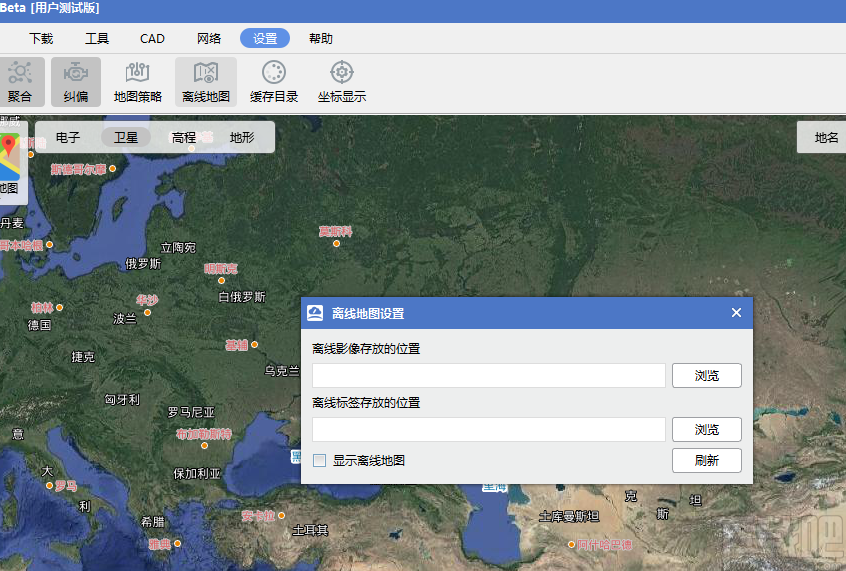Enable the 显示离线地图 checkbox

pyautogui.click(x=319, y=460)
